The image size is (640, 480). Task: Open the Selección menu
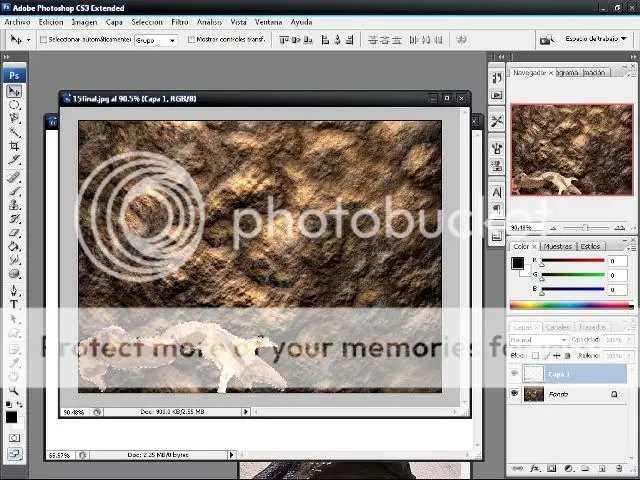tap(147, 22)
